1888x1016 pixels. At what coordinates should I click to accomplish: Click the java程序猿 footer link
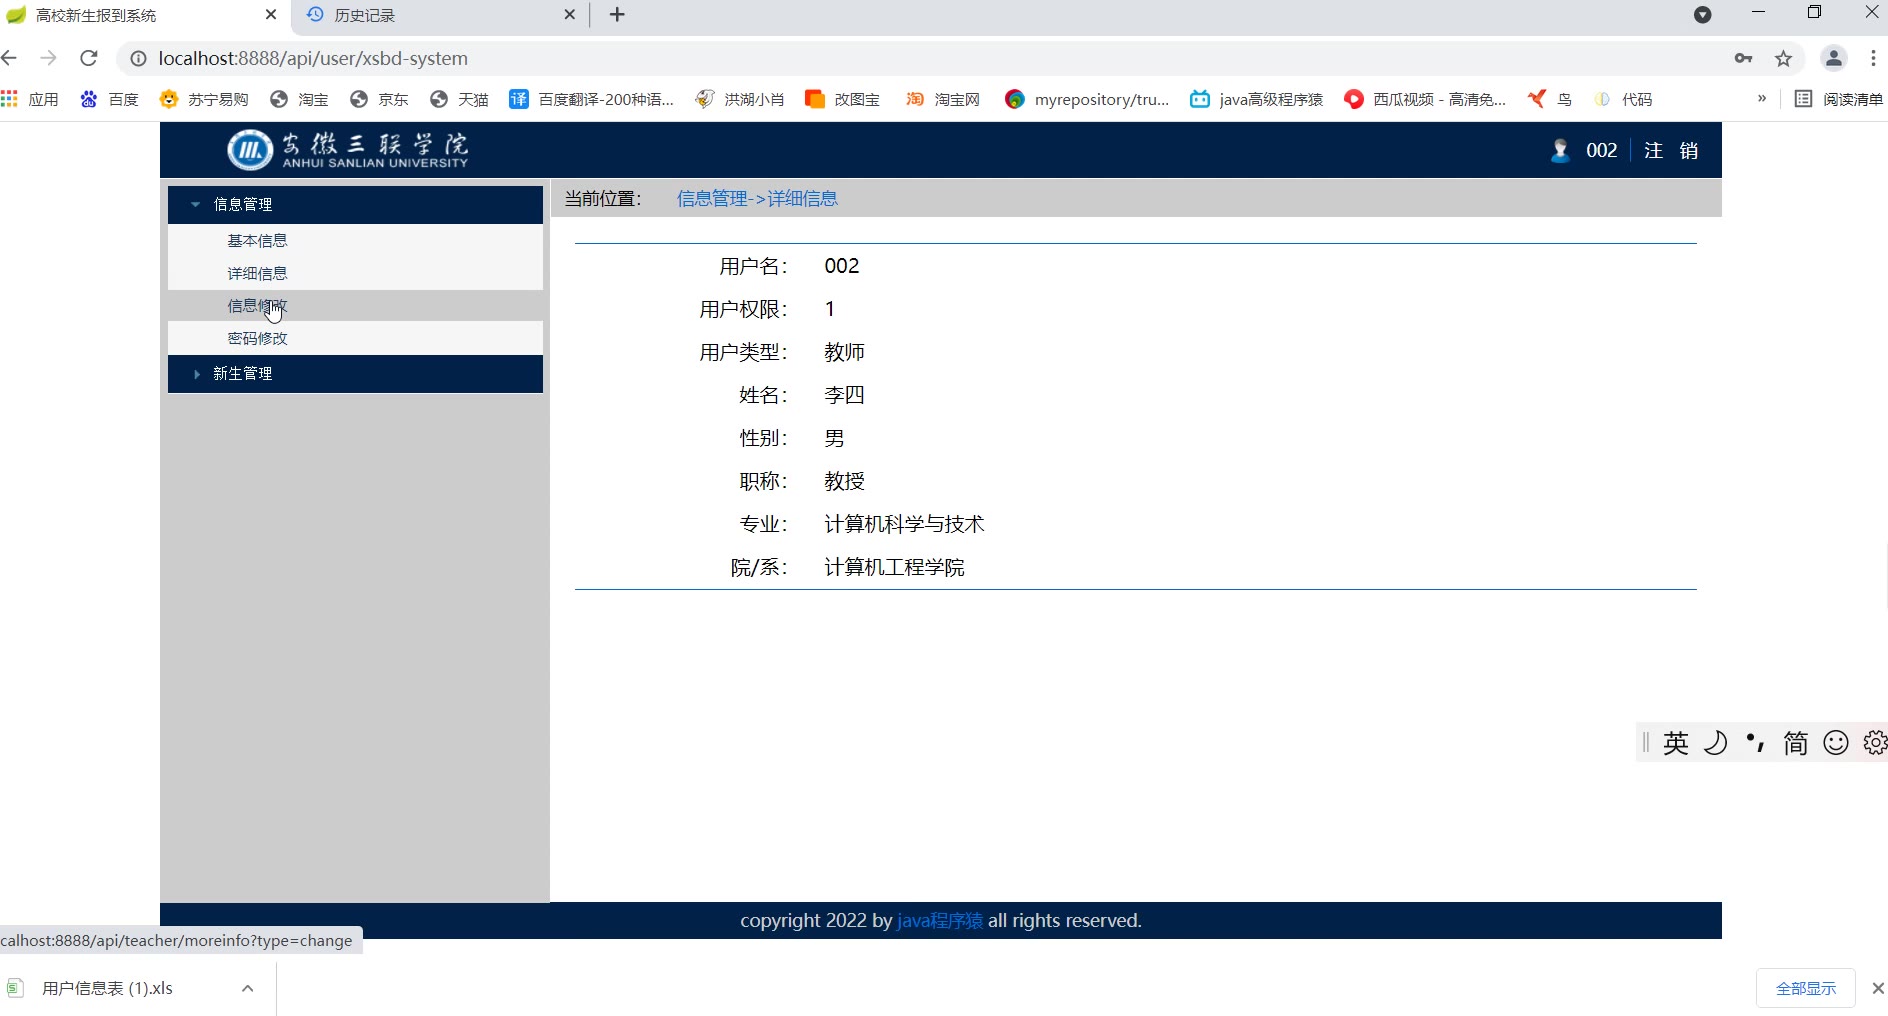point(940,920)
